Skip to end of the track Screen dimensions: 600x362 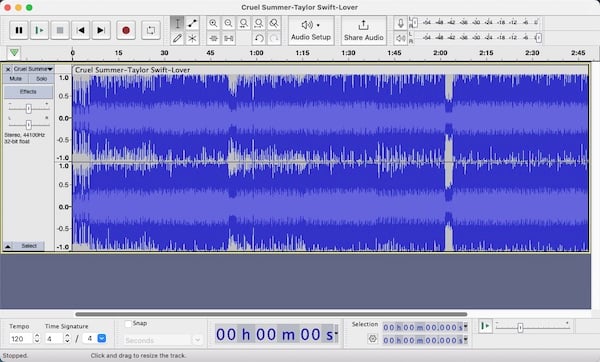pyautogui.click(x=101, y=30)
